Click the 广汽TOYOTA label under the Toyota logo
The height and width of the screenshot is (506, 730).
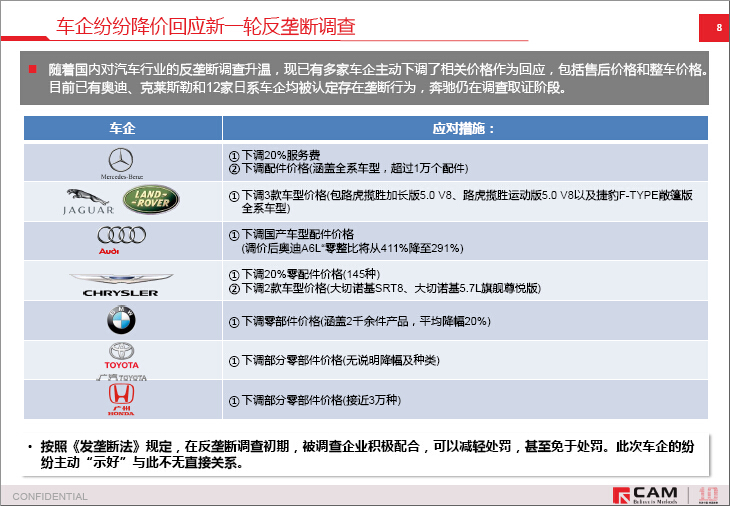click(122, 377)
